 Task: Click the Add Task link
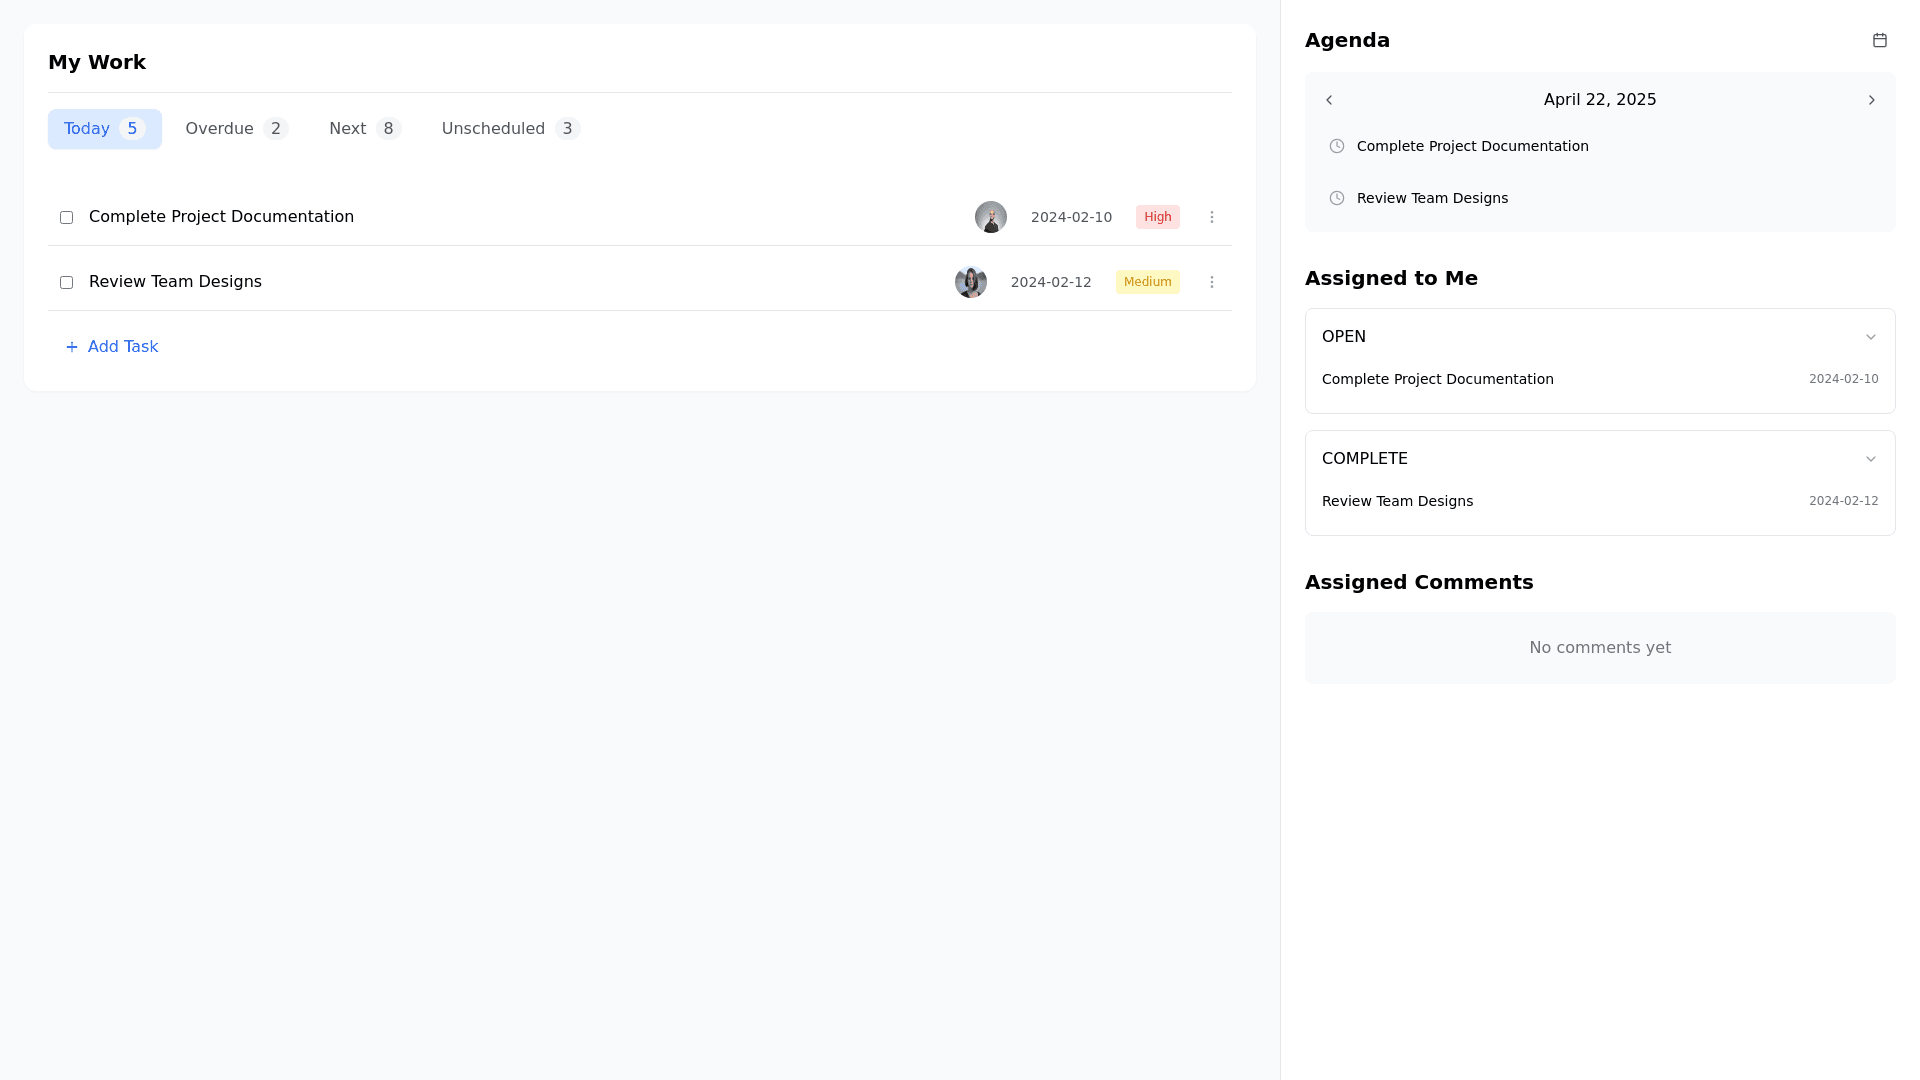coord(112,347)
